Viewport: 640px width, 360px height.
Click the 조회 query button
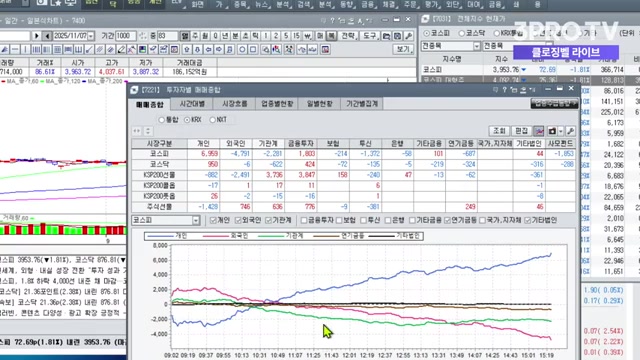(499, 131)
